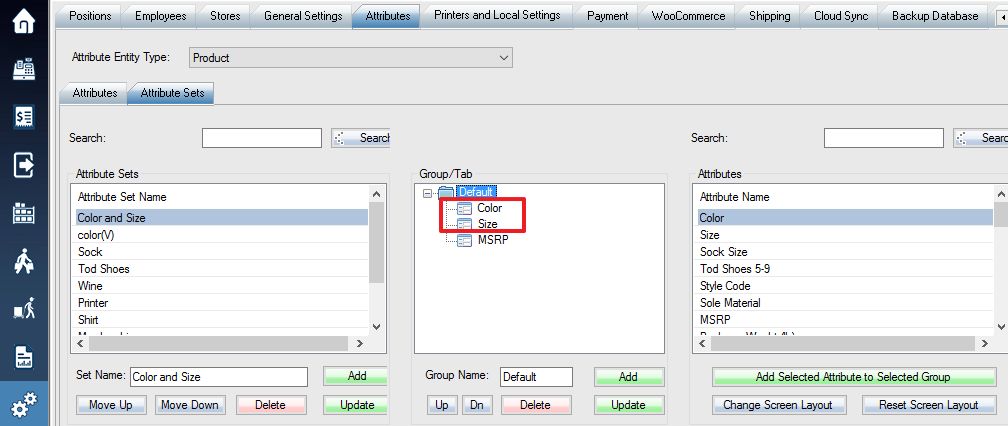The image size is (1008, 426).
Task: Select the top Attributes tab
Action: (x=388, y=15)
